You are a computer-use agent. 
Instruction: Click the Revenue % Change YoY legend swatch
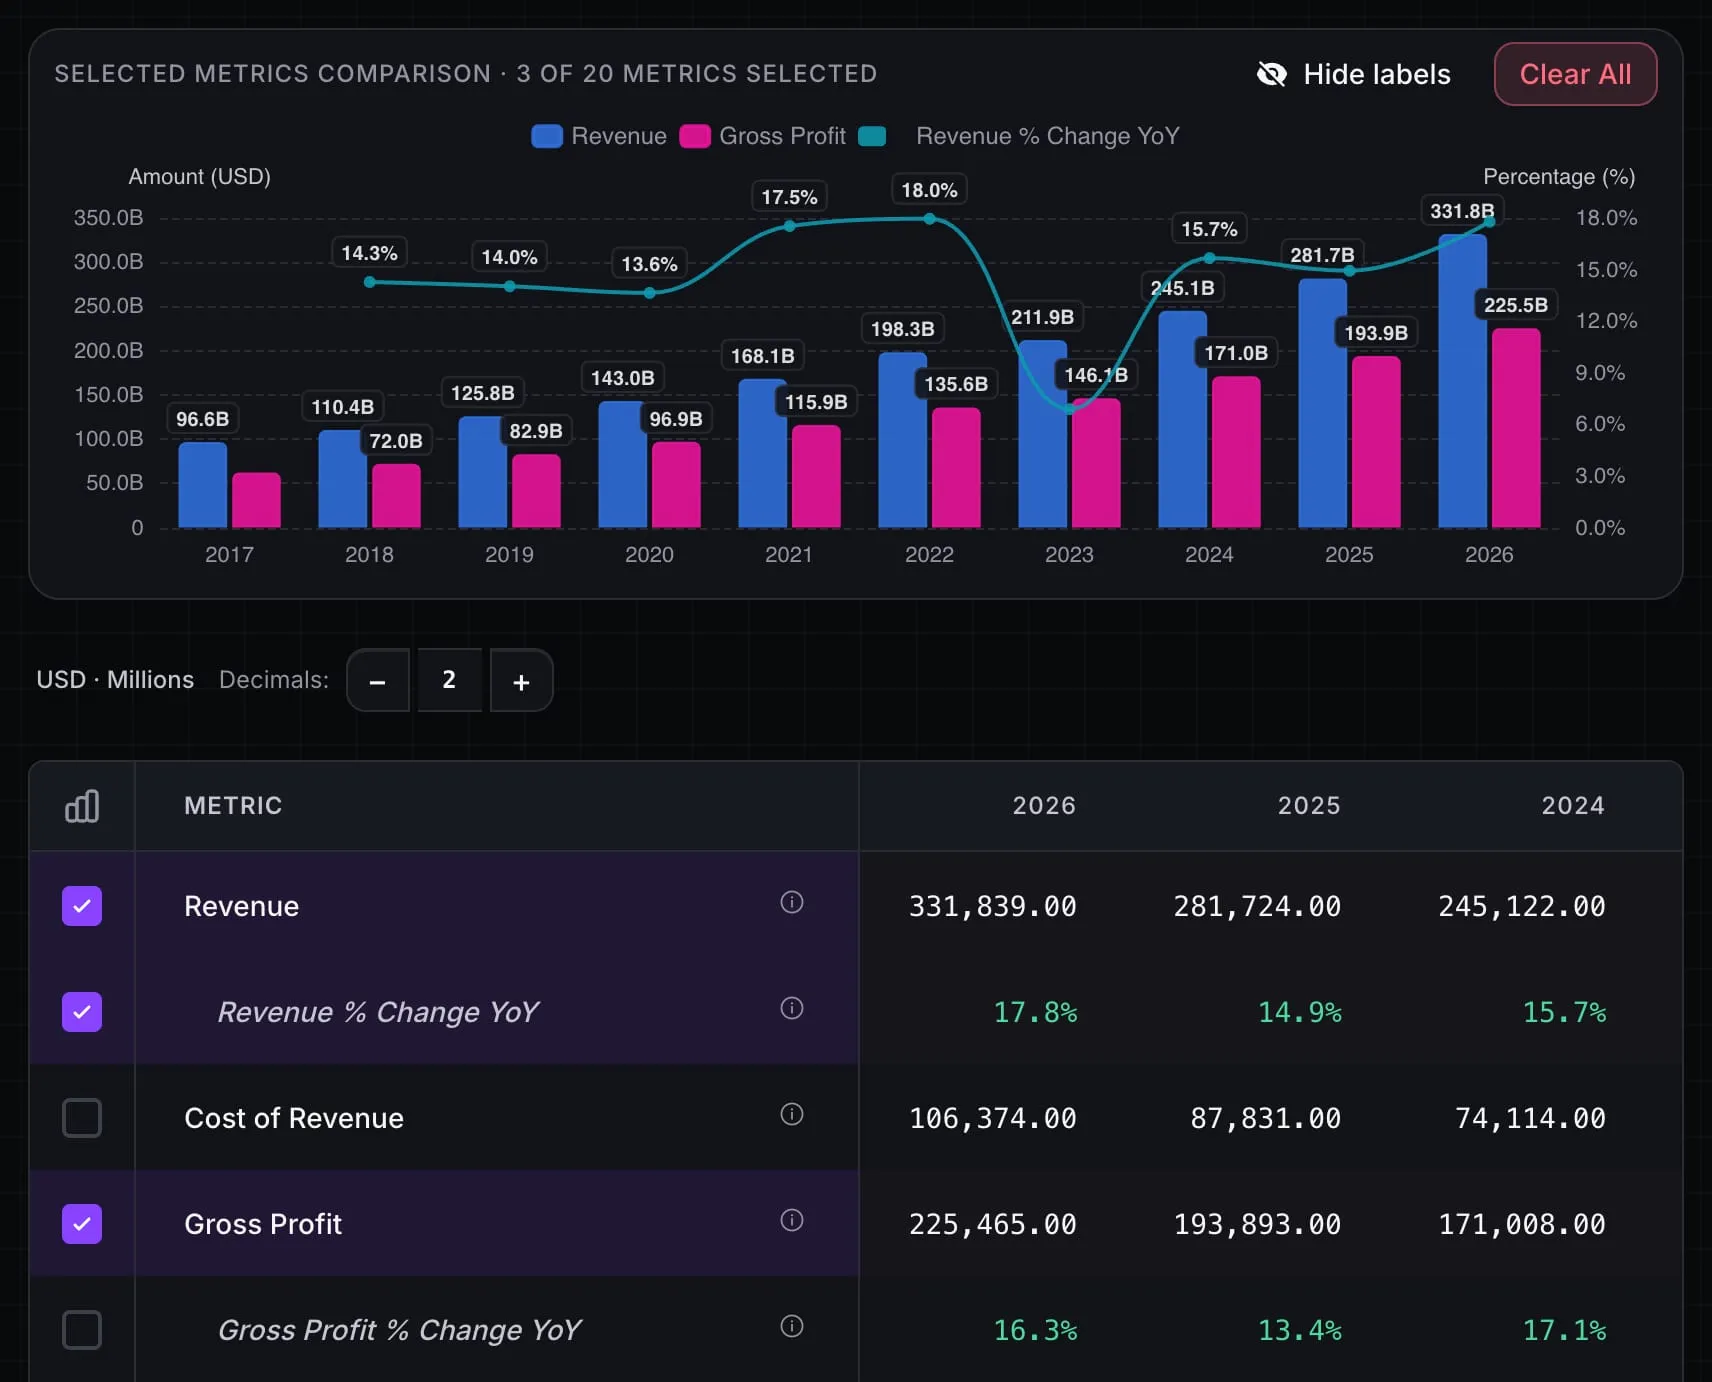872,136
